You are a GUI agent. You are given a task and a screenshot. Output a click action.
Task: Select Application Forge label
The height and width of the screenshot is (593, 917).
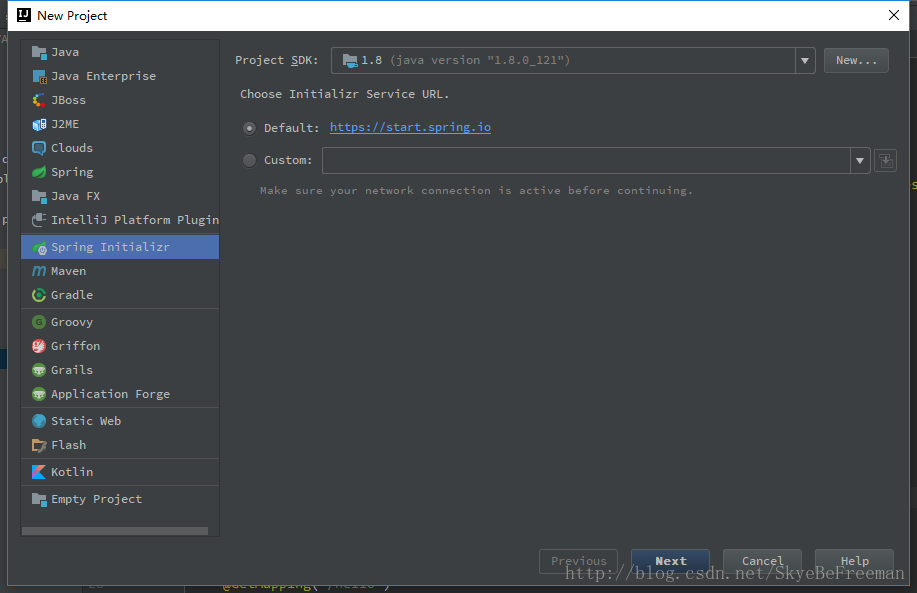[x=111, y=394]
